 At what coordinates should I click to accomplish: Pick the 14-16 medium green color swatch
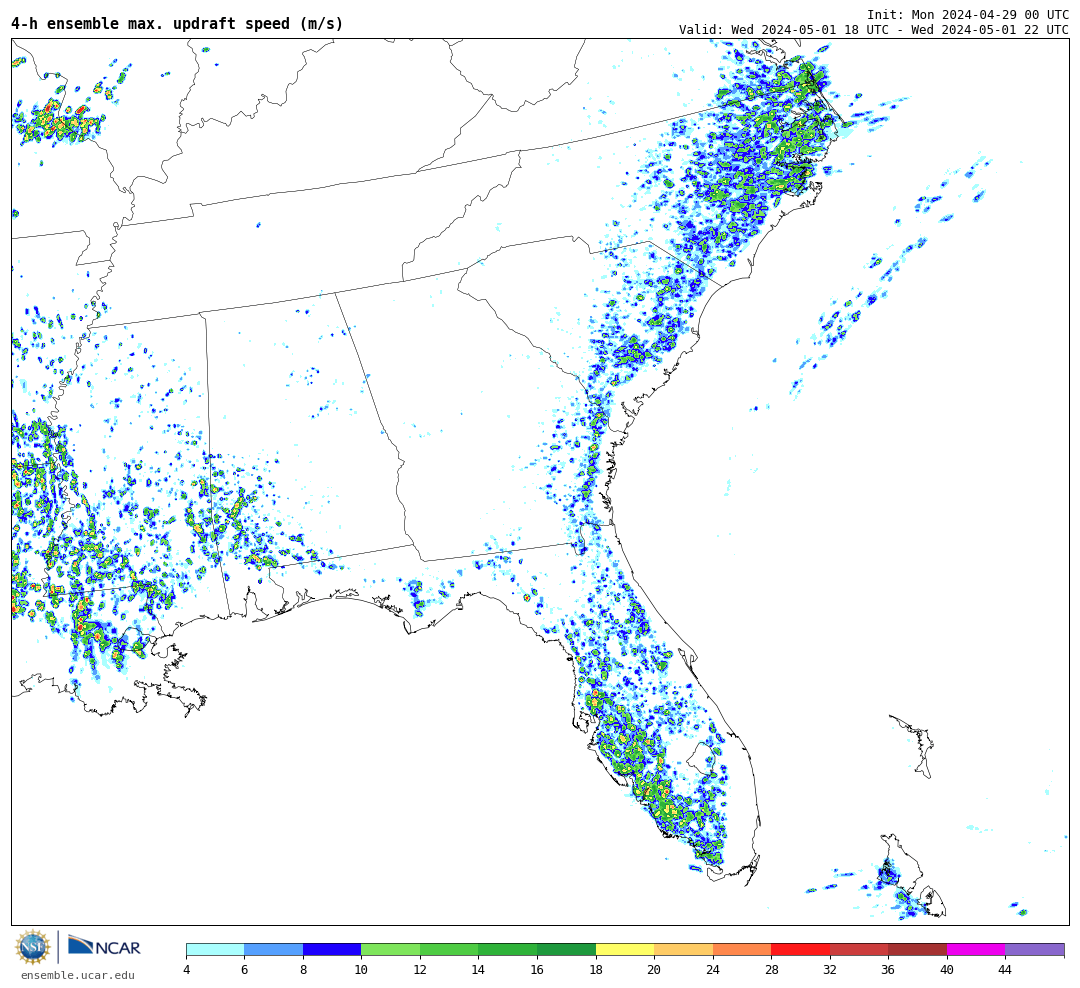click(508, 949)
